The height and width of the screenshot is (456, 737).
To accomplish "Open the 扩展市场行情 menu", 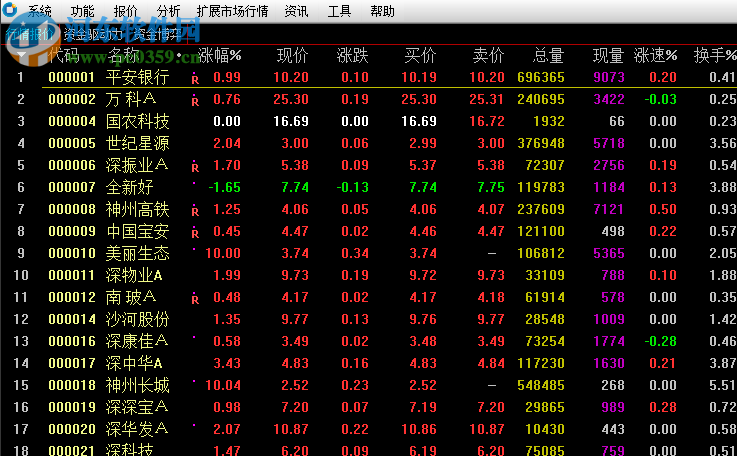I will pos(232,11).
